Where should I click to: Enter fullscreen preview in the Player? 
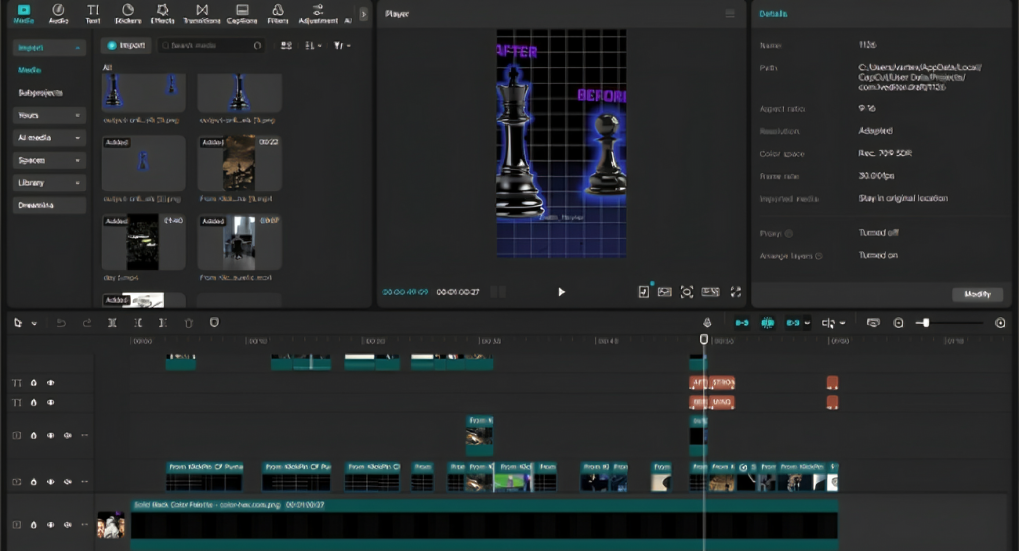tap(736, 292)
